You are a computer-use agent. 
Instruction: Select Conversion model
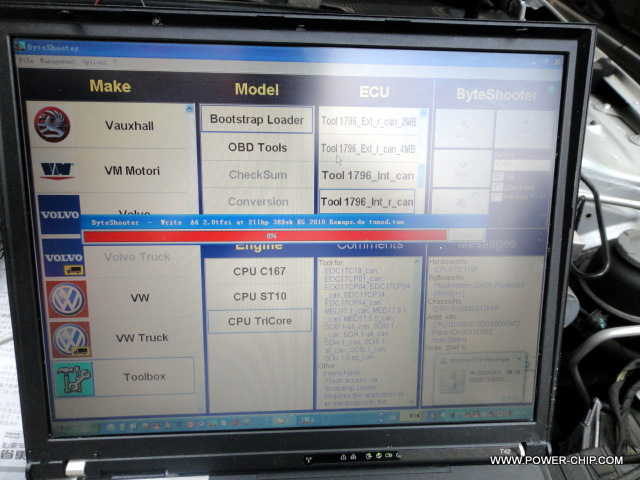click(x=258, y=202)
